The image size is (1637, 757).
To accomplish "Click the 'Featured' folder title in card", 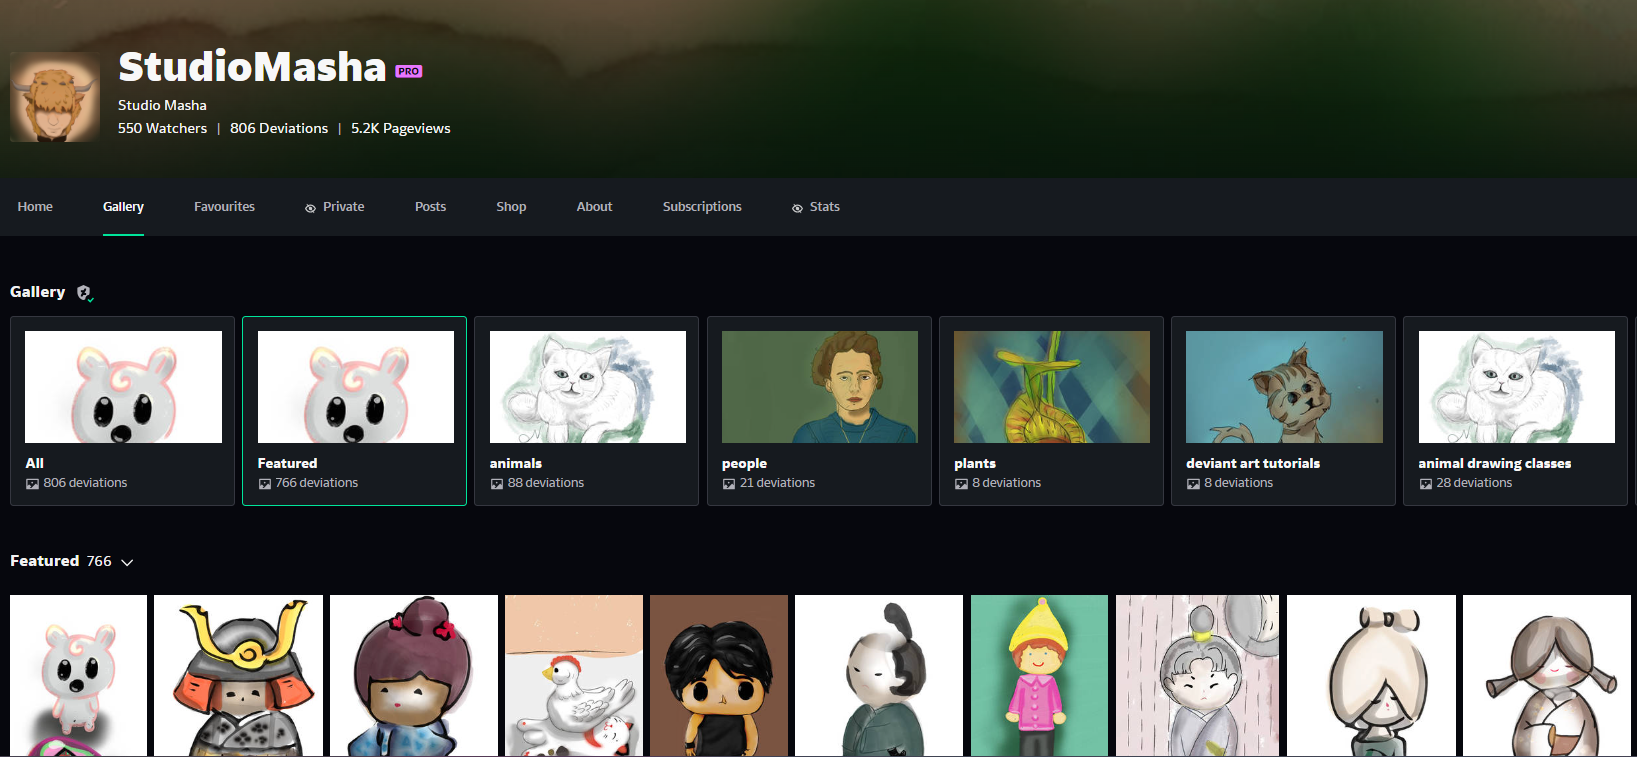I will pyautogui.click(x=287, y=463).
